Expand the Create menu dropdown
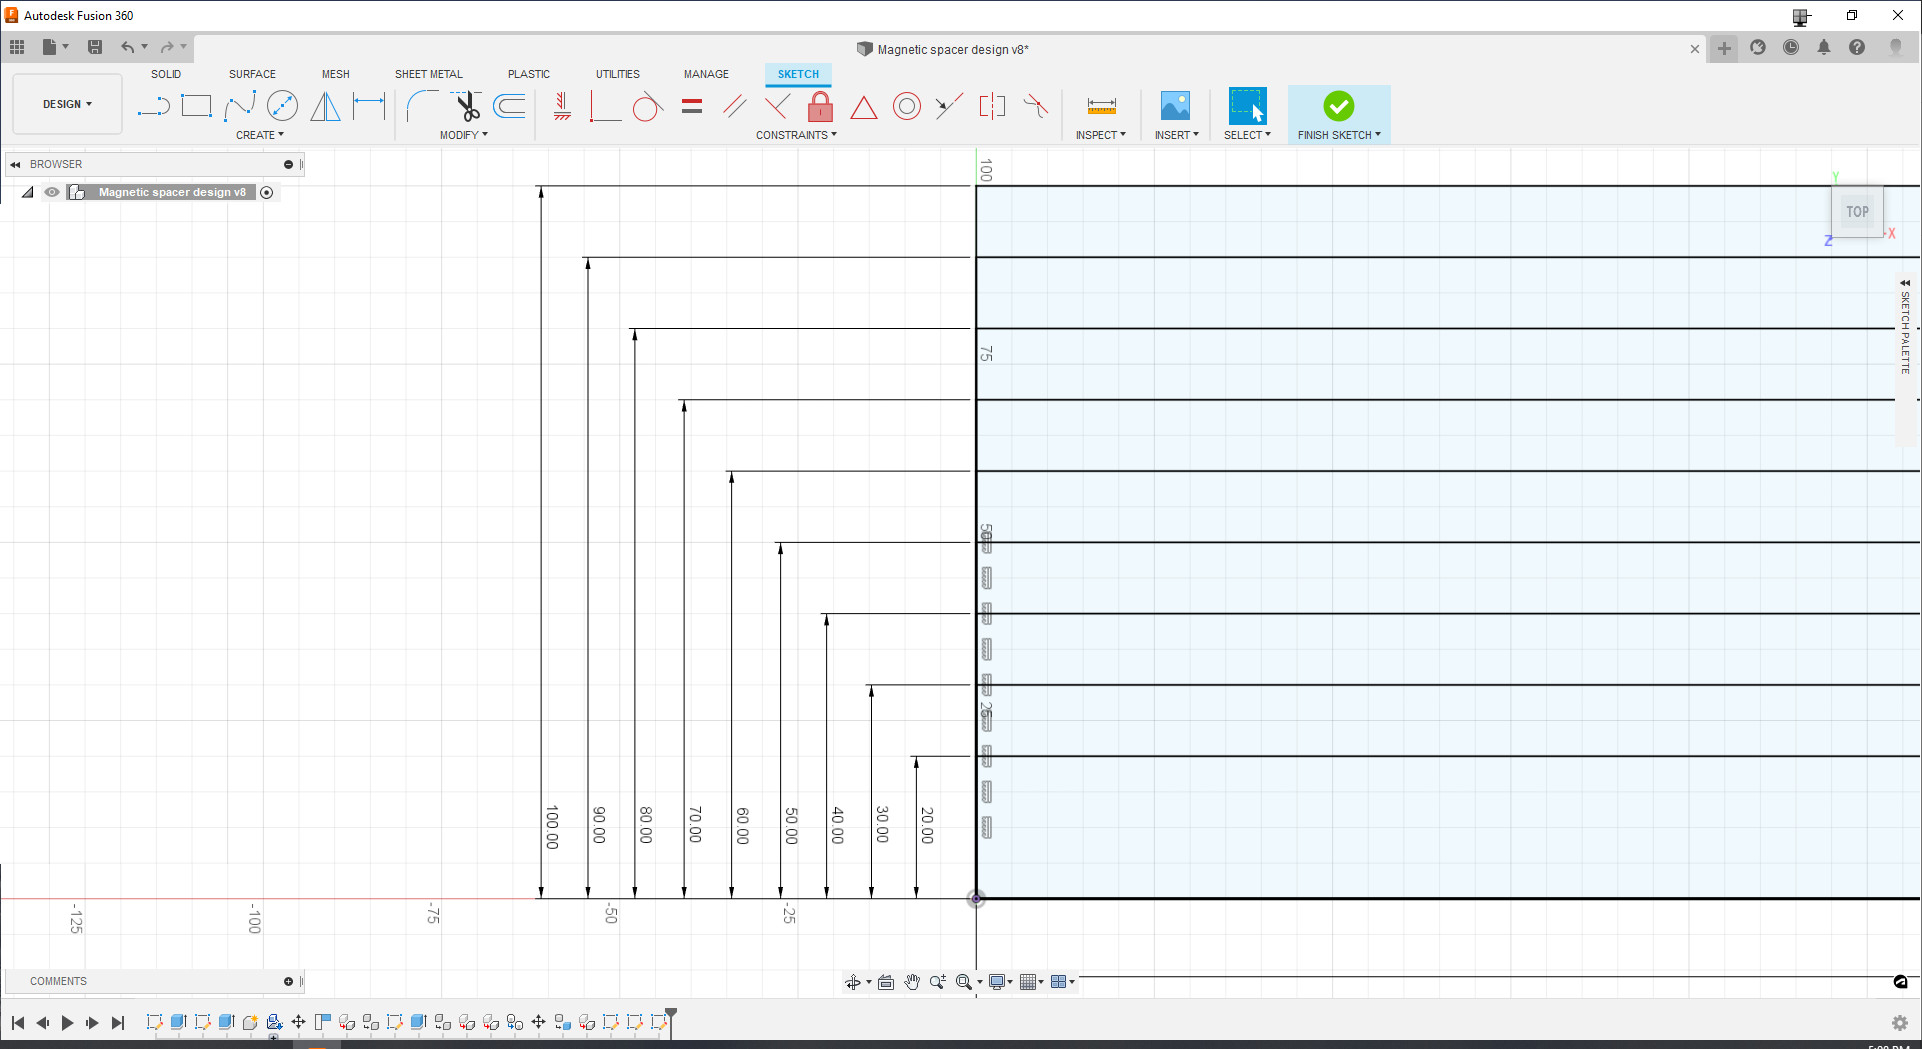Image resolution: width=1922 pixels, height=1049 pixels. coord(260,135)
